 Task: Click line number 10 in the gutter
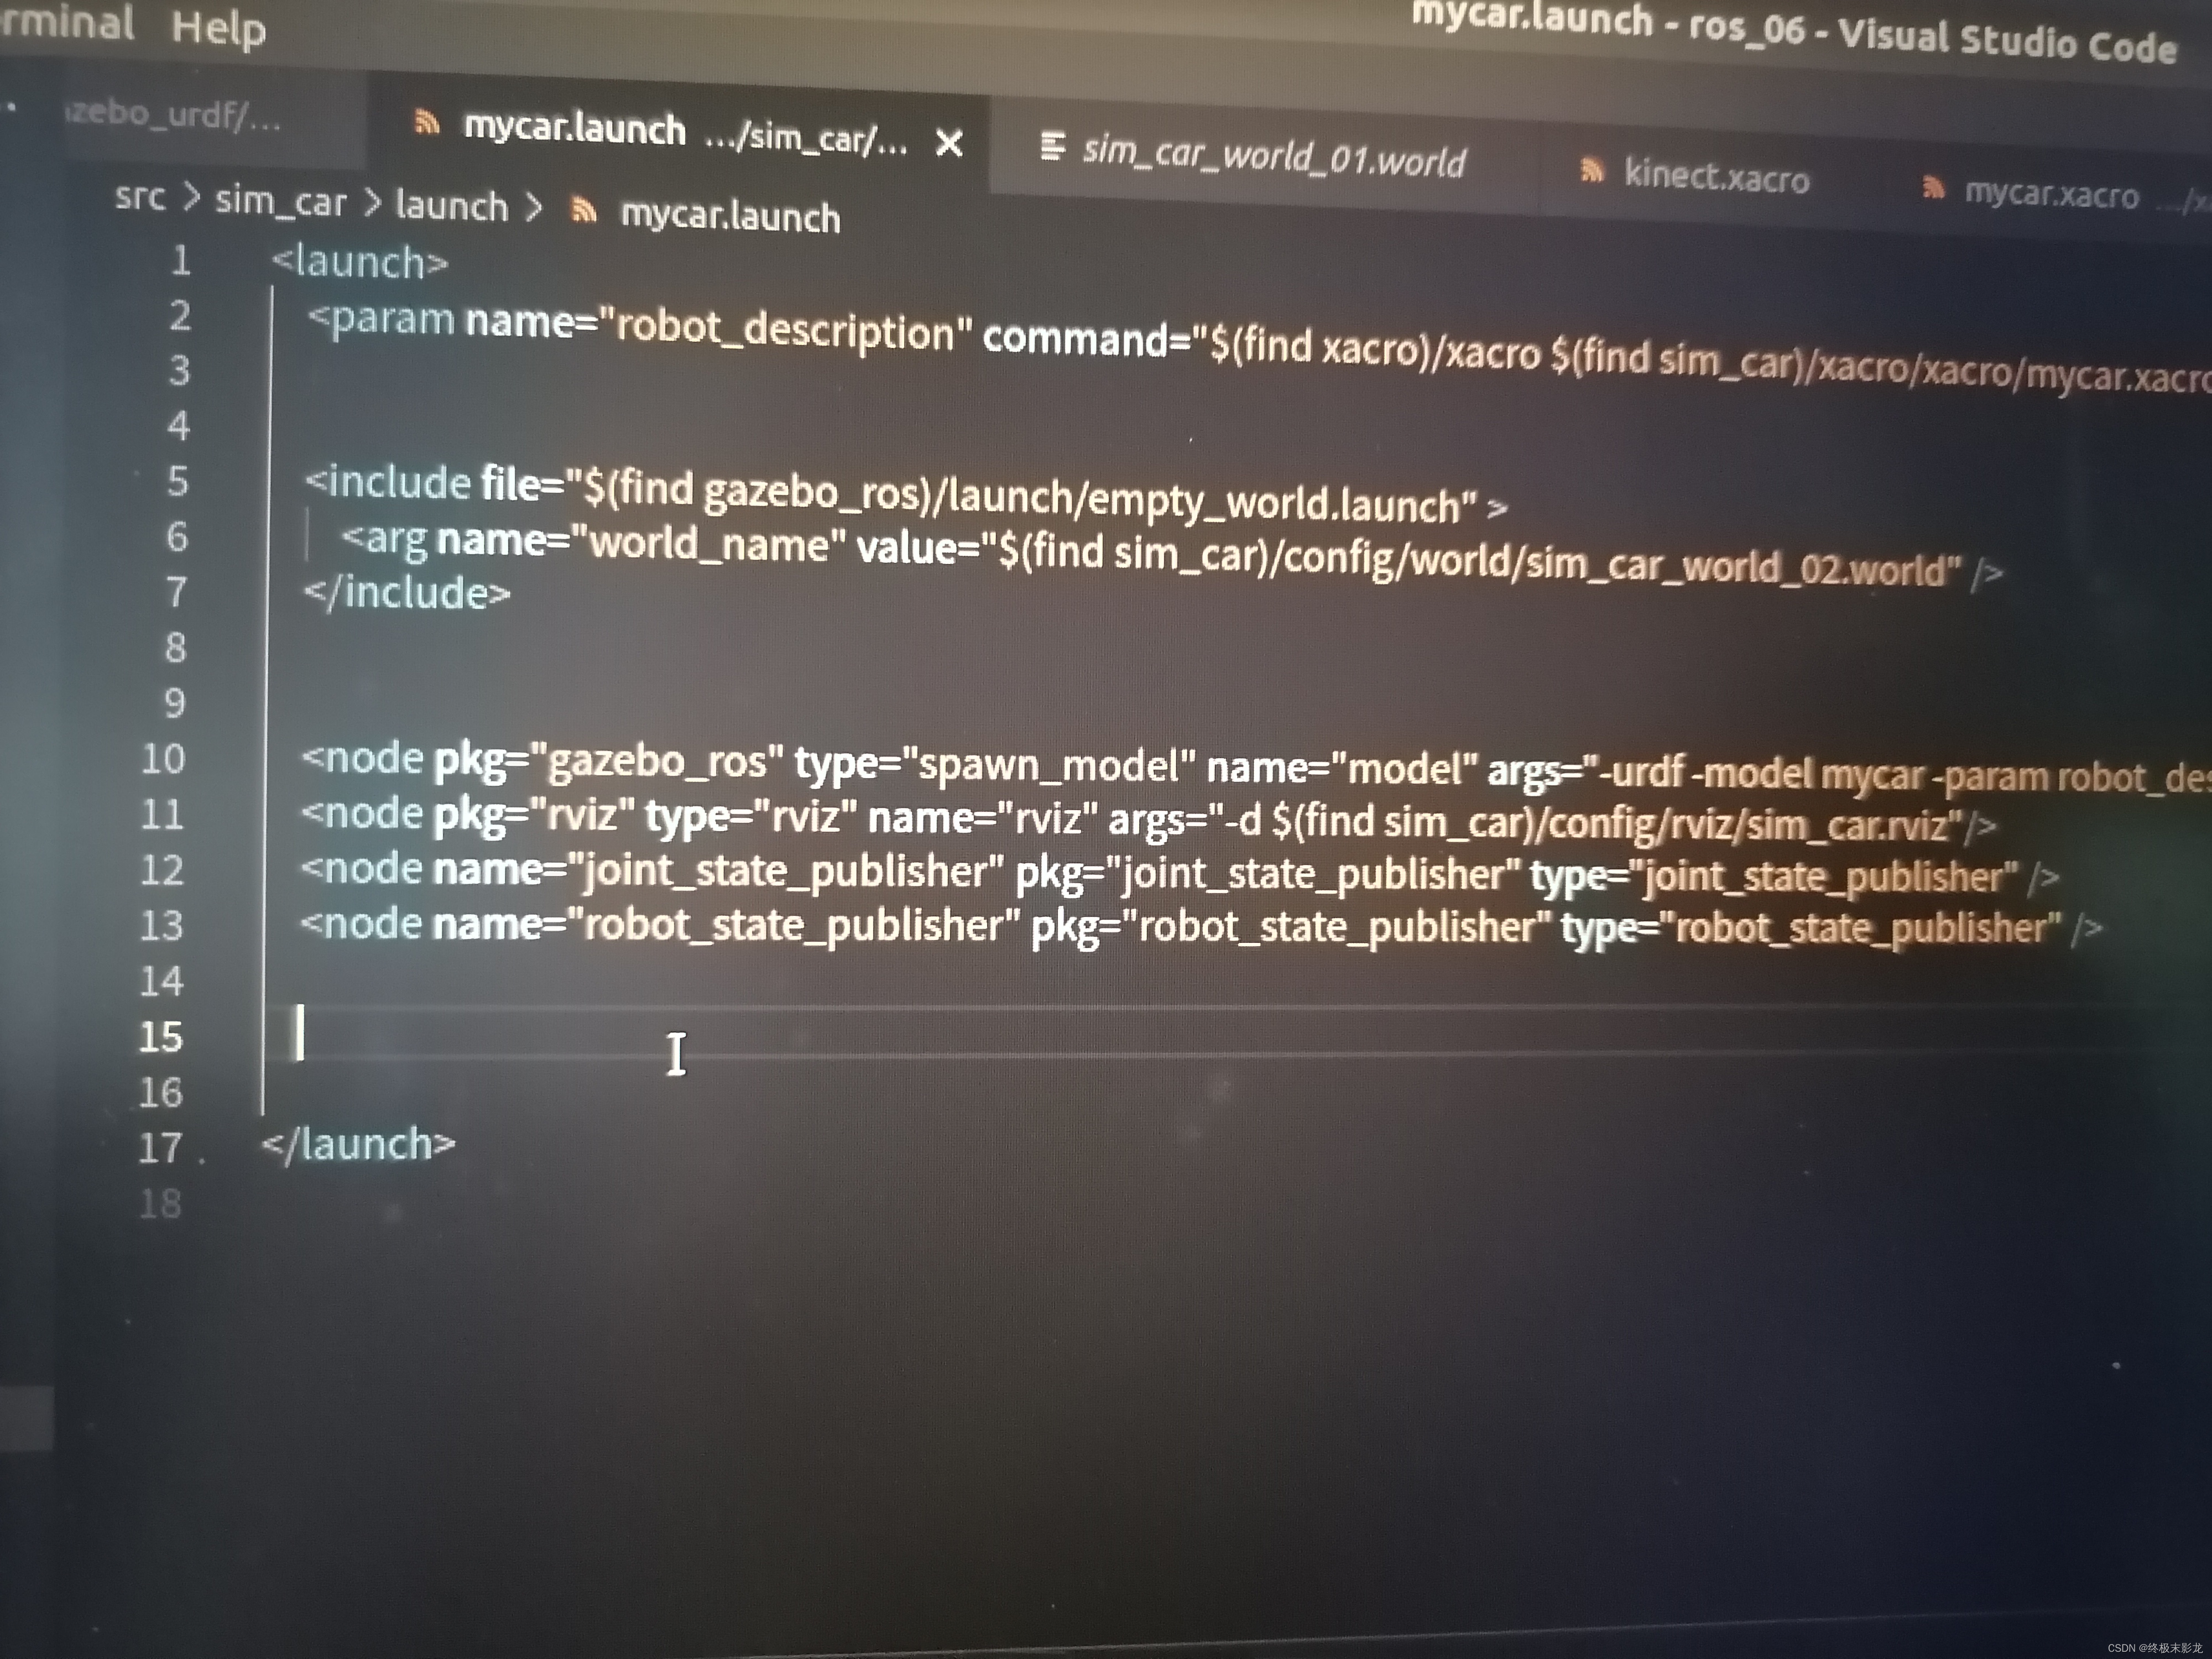(x=163, y=758)
